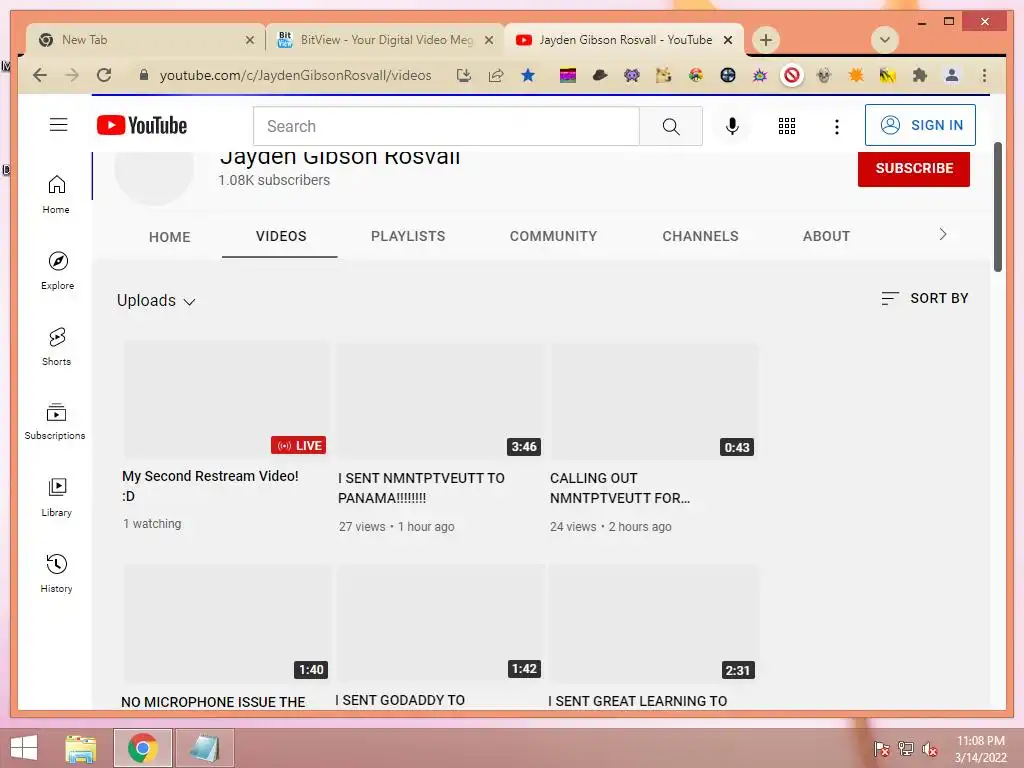Open Subscriptions in the sidebar
1024x768 pixels.
tap(56, 421)
